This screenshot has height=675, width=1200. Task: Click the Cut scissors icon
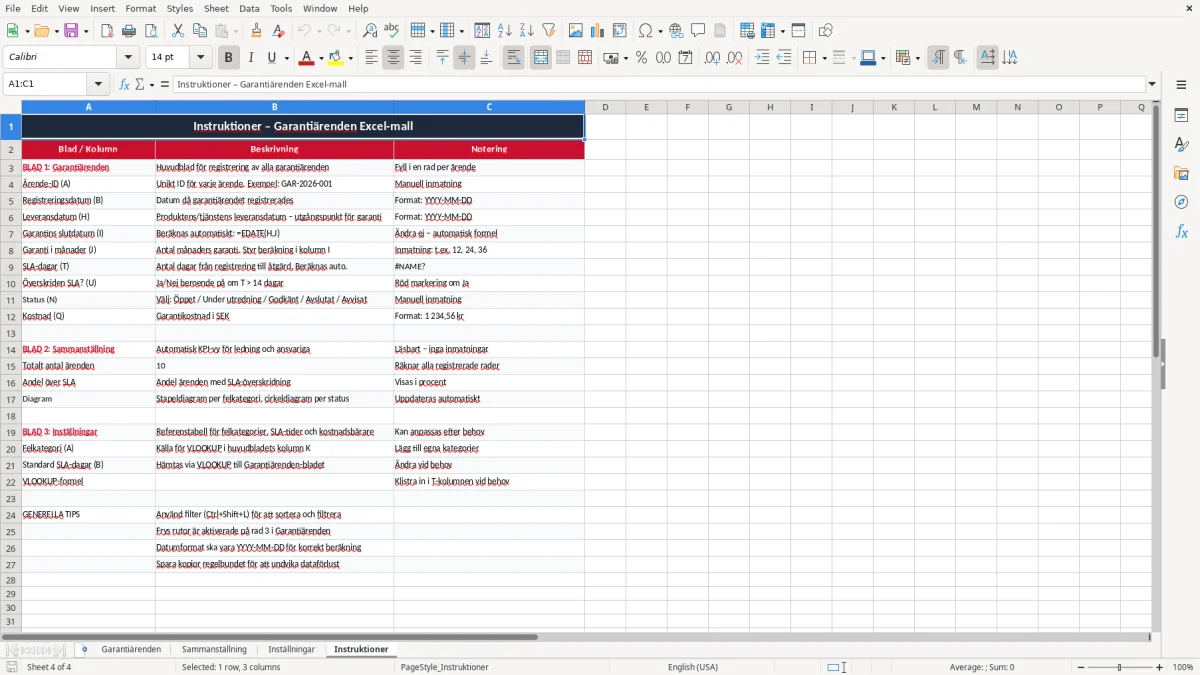(178, 30)
